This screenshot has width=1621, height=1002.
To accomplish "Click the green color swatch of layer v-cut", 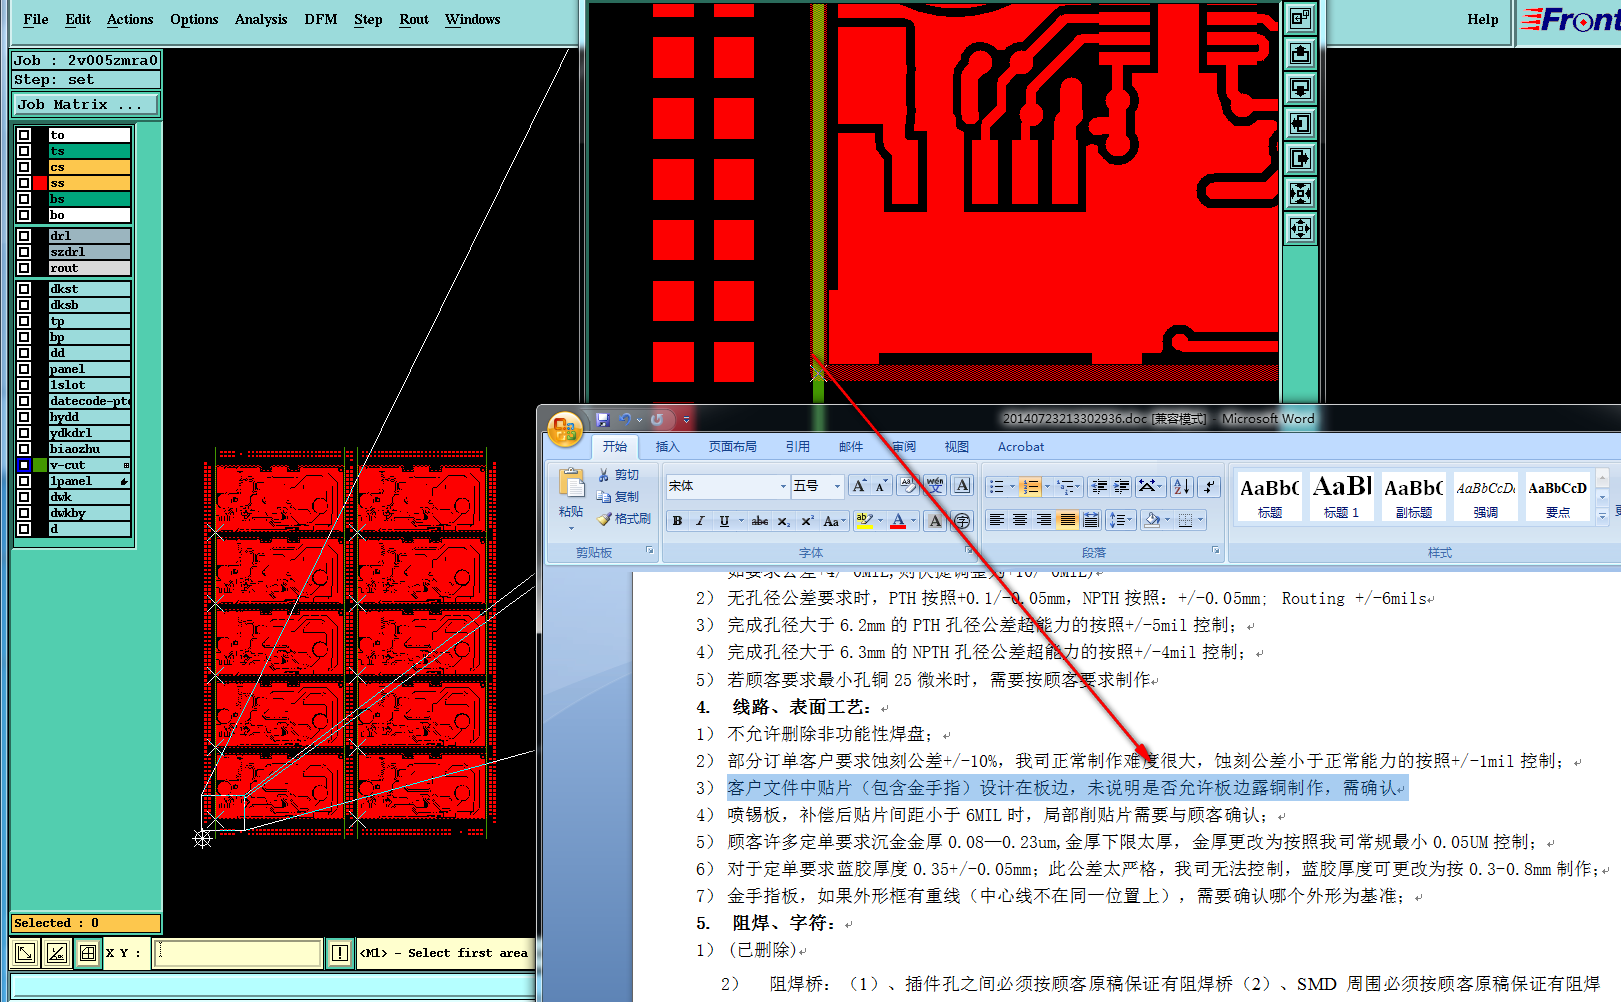I will [x=40, y=465].
